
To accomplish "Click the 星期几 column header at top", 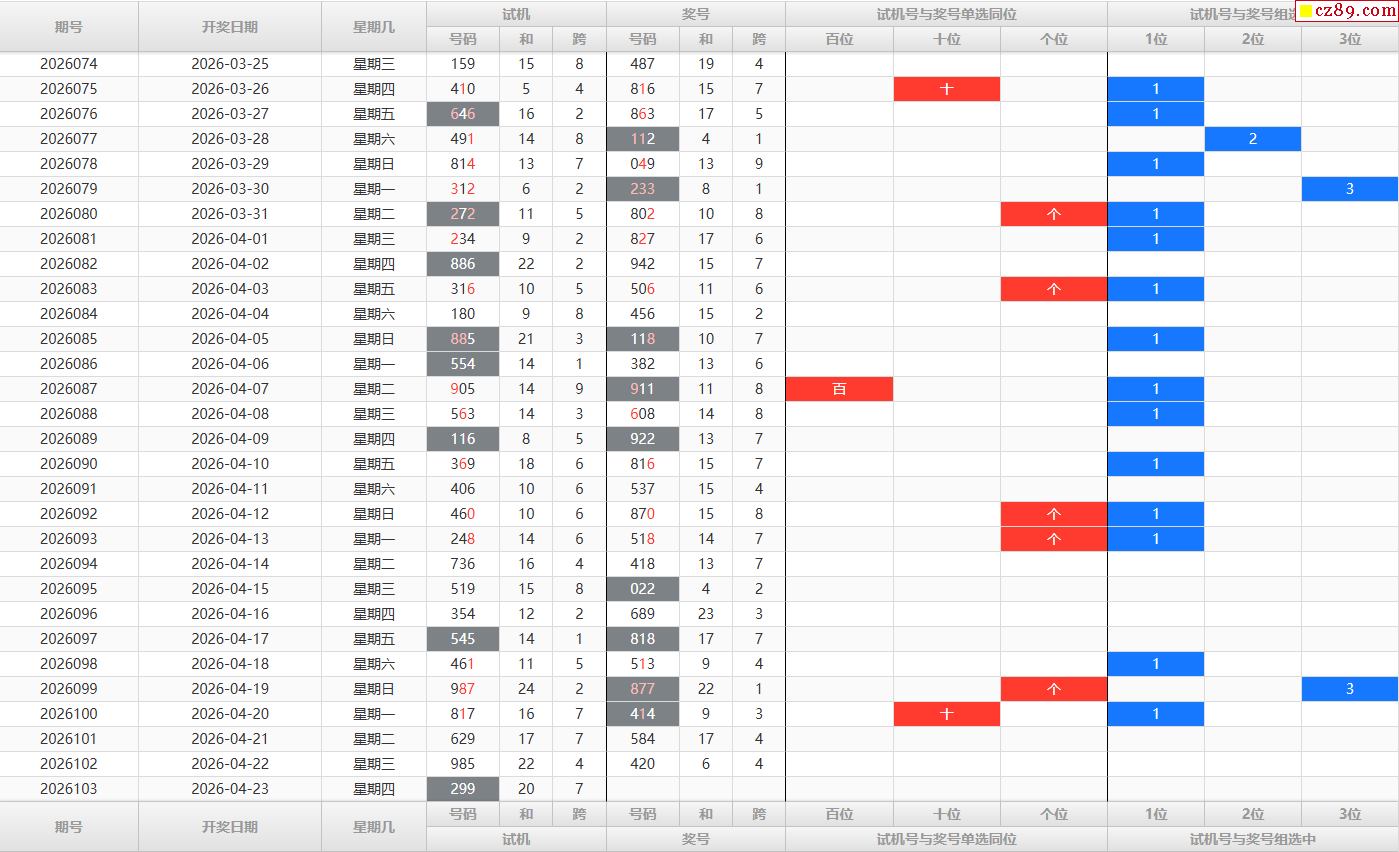I will [374, 27].
